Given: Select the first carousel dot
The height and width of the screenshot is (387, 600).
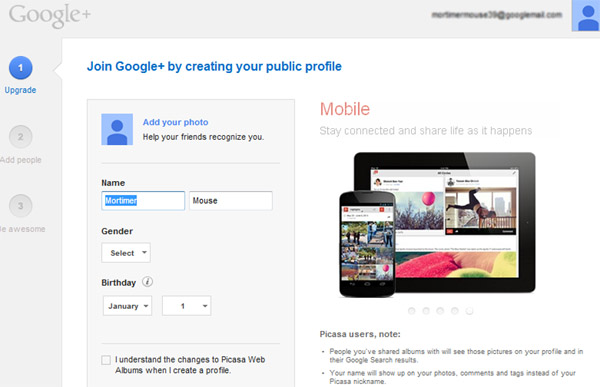Looking at the screenshot, I should 412,311.
